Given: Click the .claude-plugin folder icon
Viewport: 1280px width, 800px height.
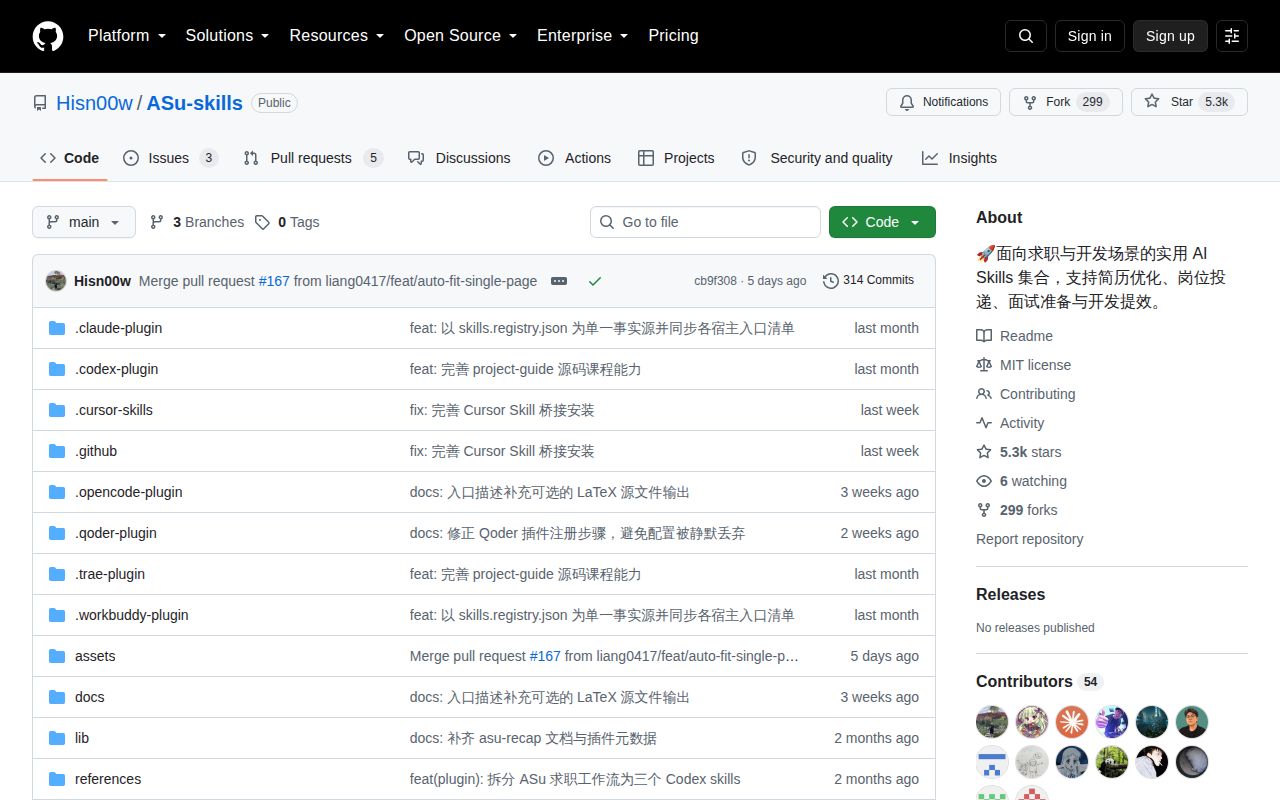Looking at the screenshot, I should tap(57, 328).
